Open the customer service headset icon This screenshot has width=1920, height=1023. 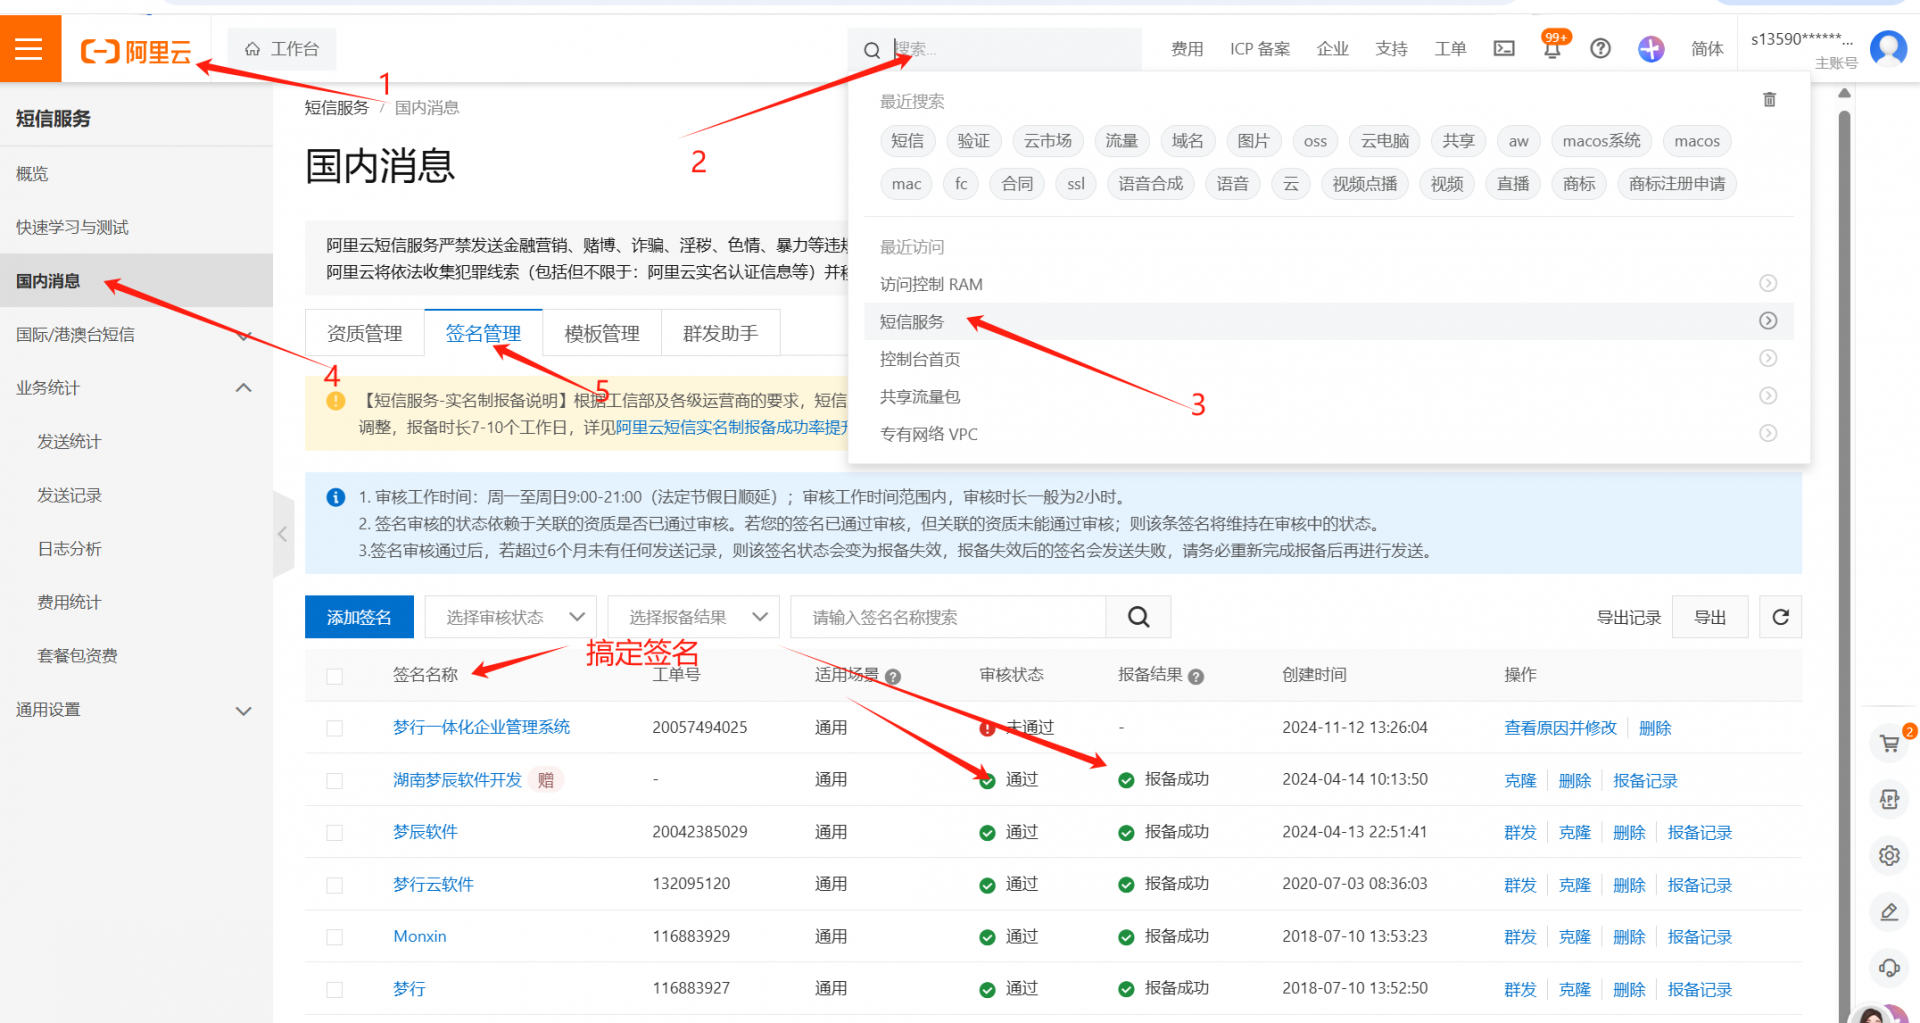(x=1889, y=967)
